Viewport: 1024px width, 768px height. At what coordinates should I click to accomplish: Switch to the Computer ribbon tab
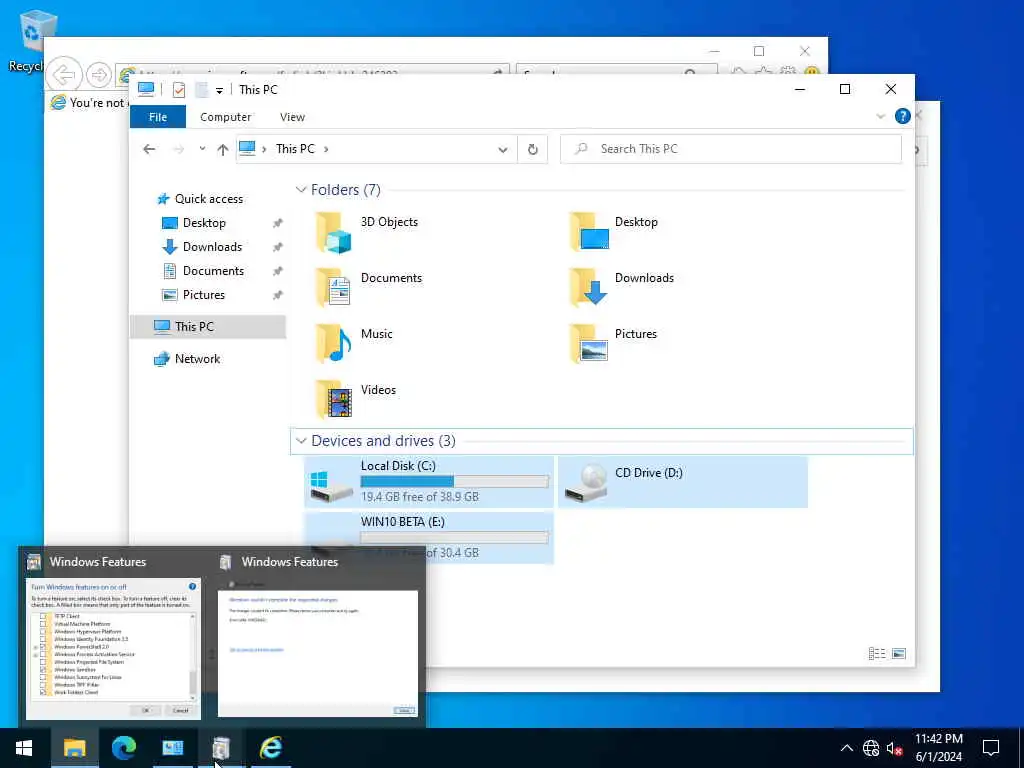(225, 117)
